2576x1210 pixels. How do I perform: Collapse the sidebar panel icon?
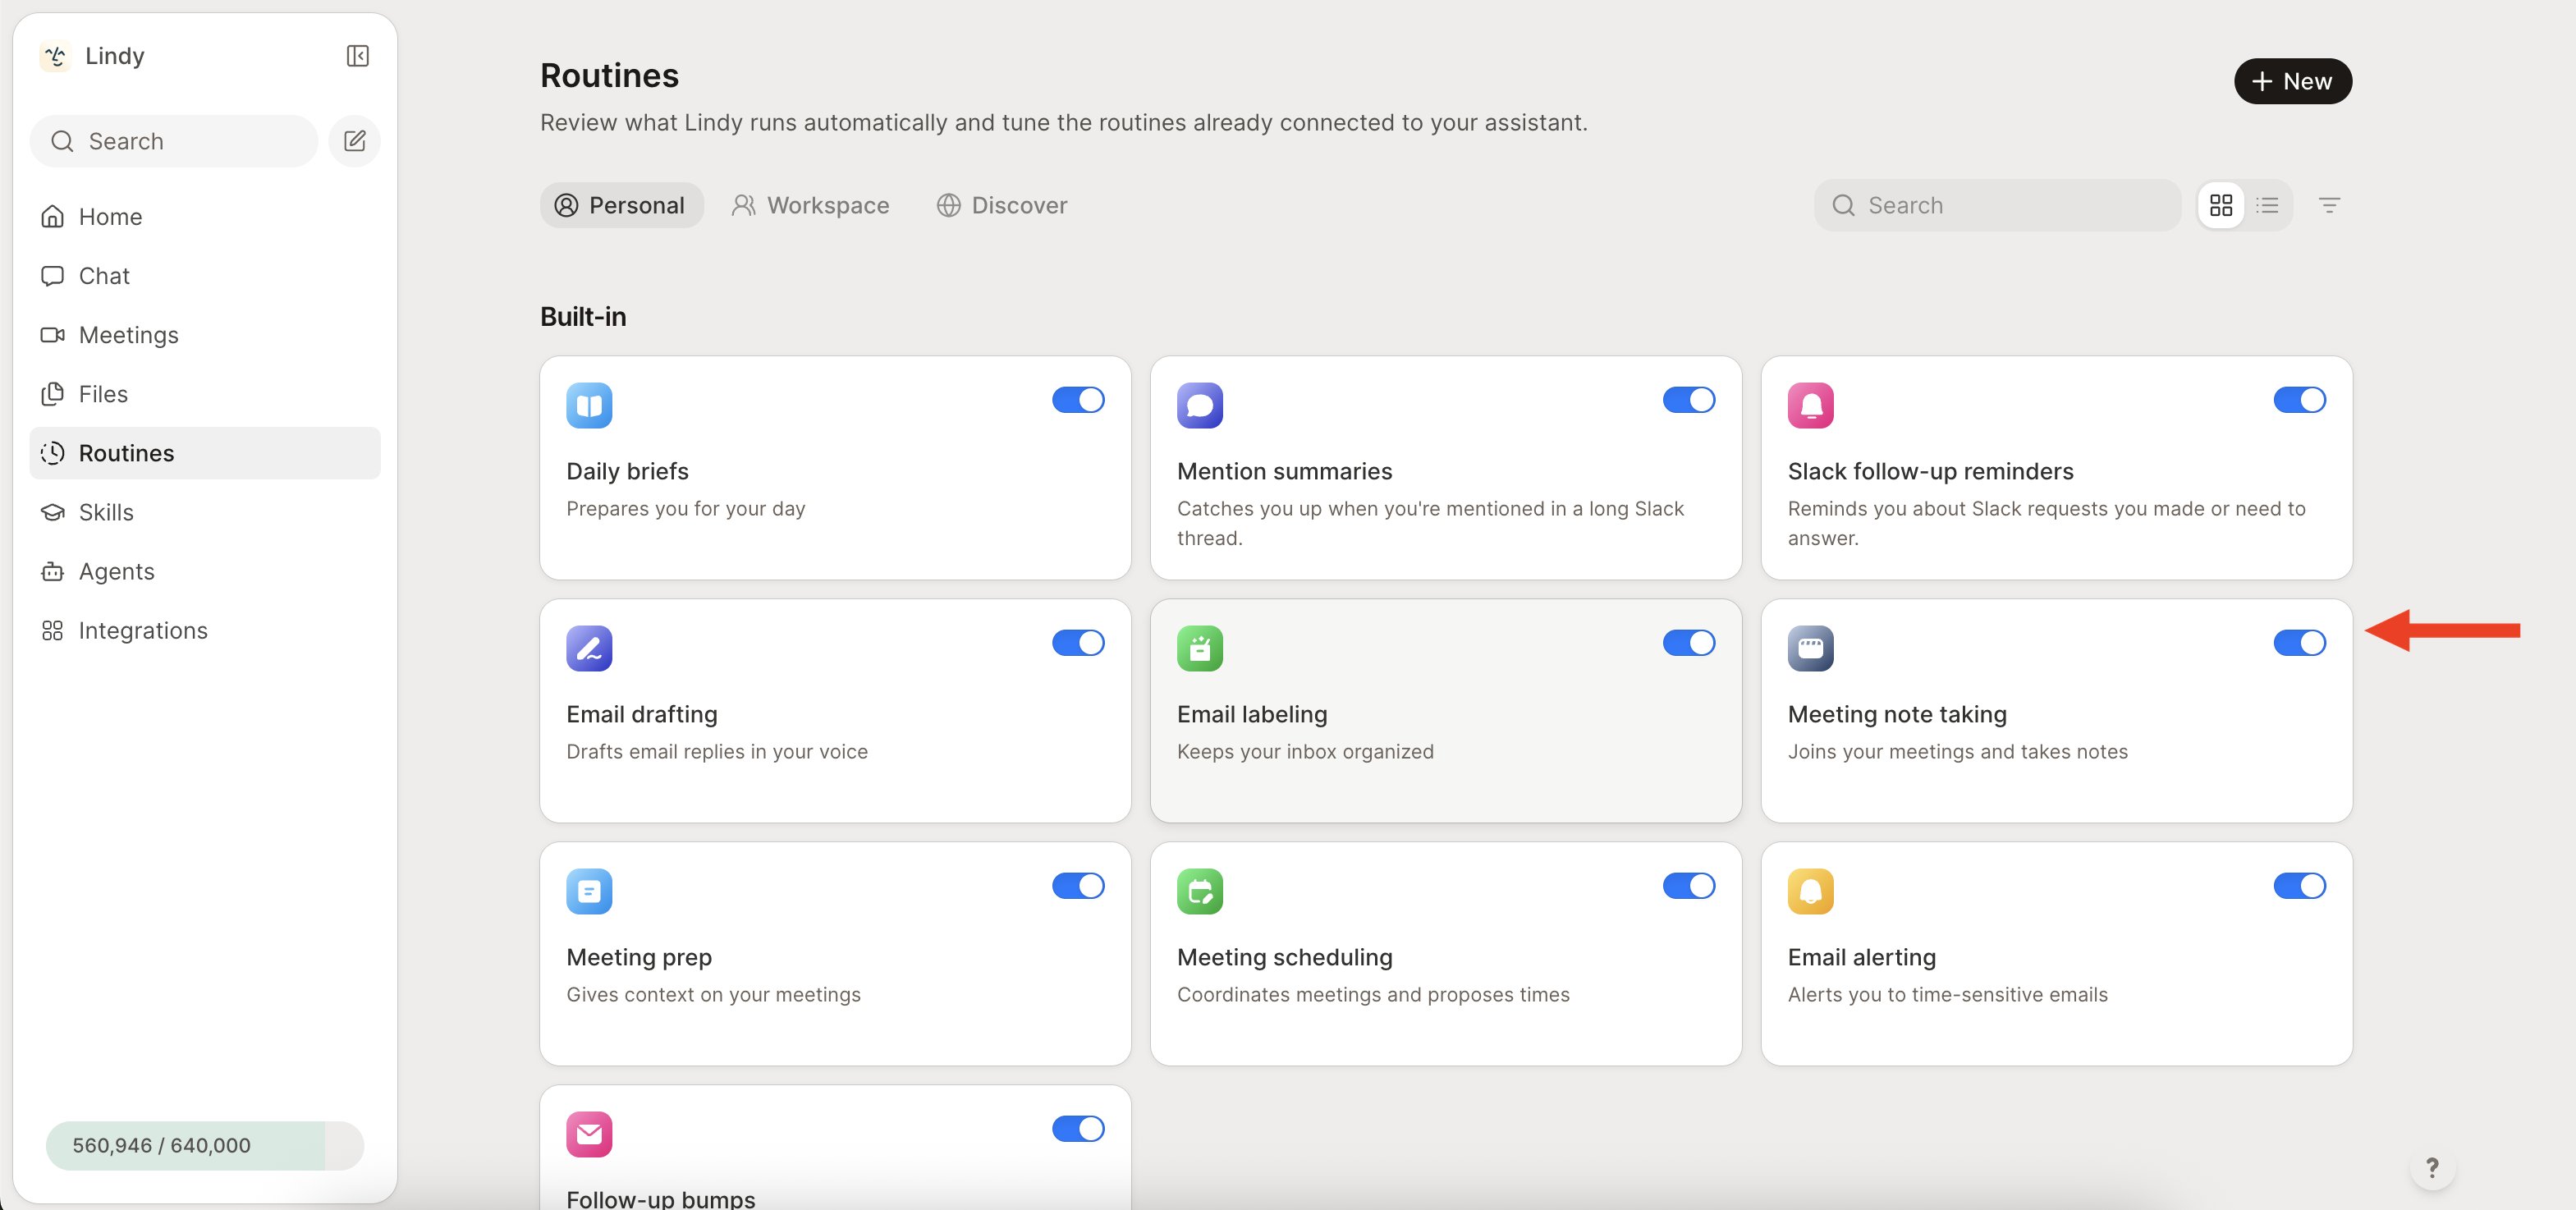[x=357, y=56]
